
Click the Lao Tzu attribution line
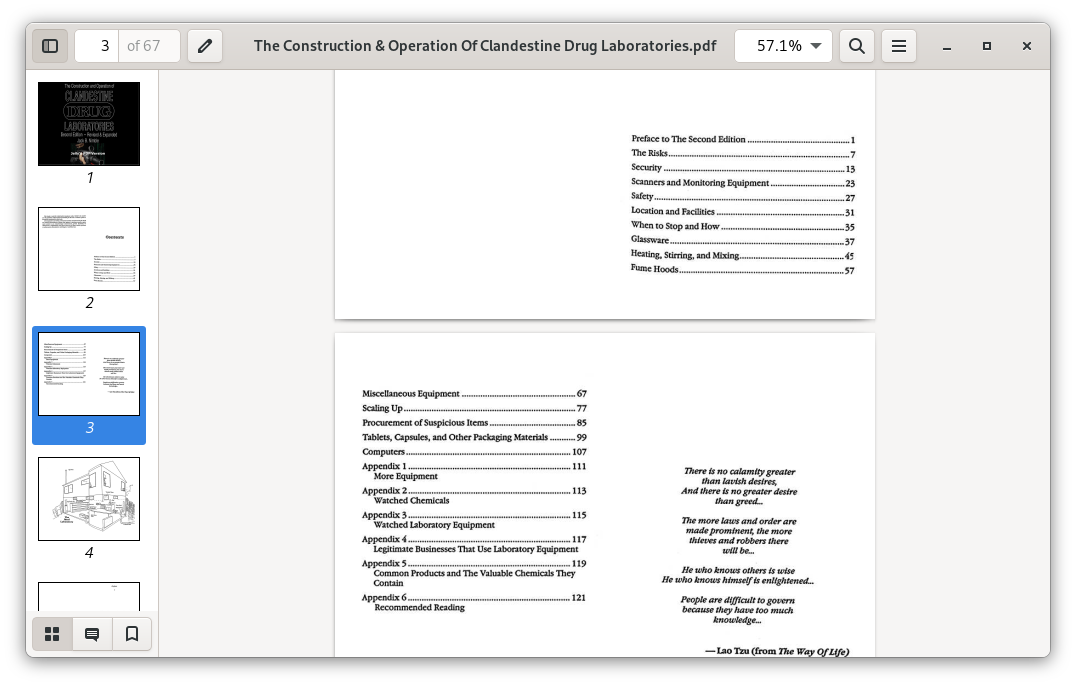(777, 651)
